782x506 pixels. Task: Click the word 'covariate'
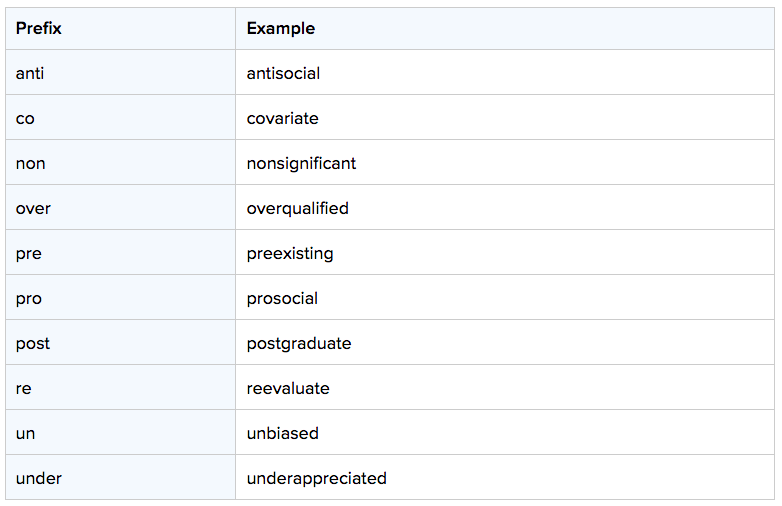click(282, 119)
